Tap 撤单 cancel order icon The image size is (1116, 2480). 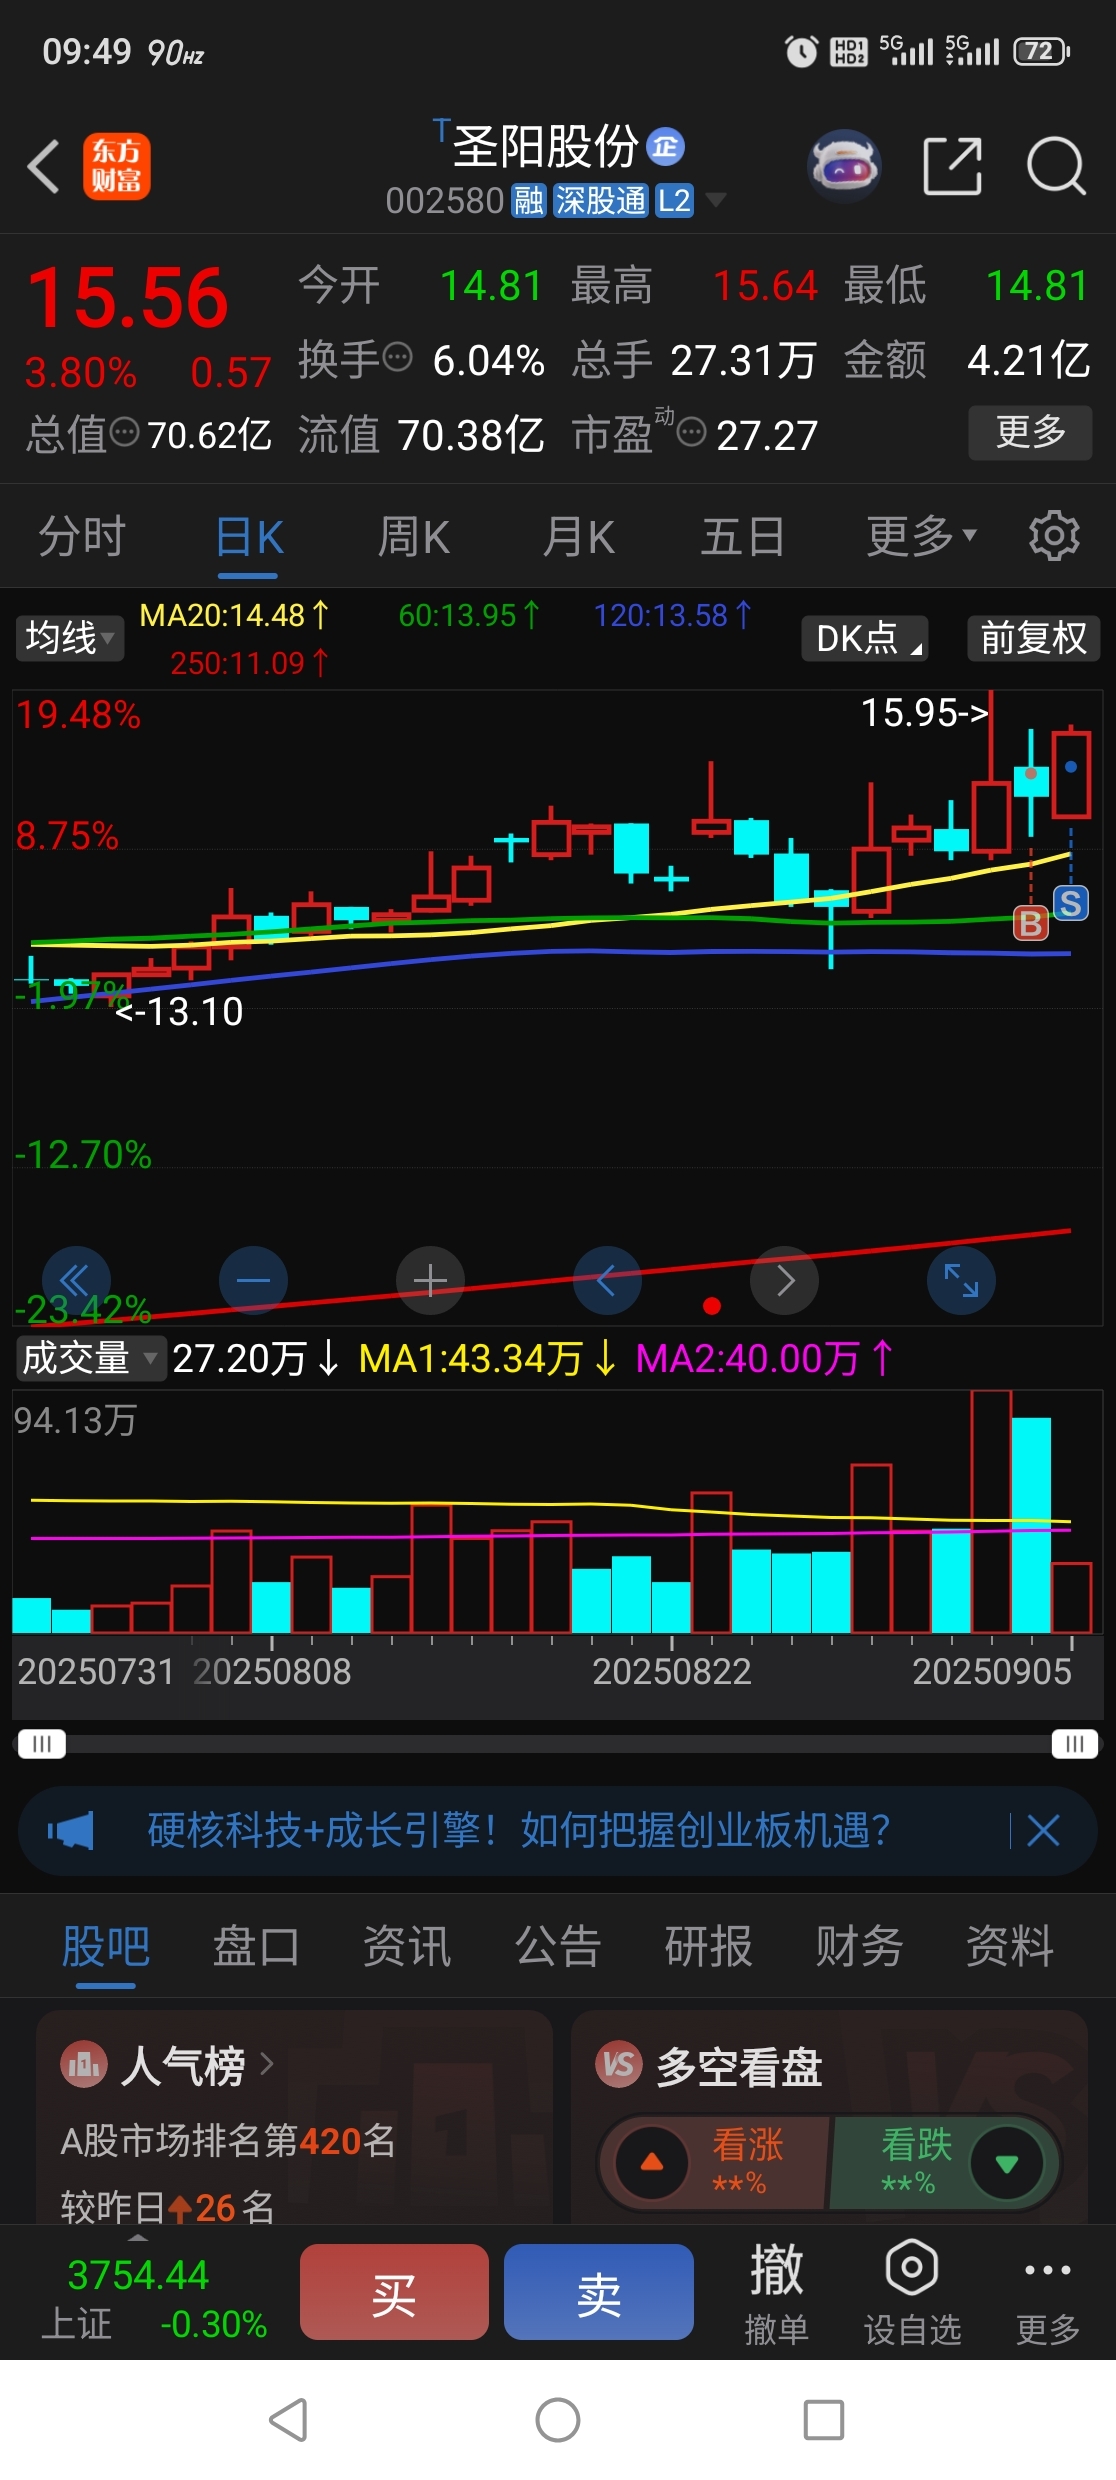click(776, 2292)
